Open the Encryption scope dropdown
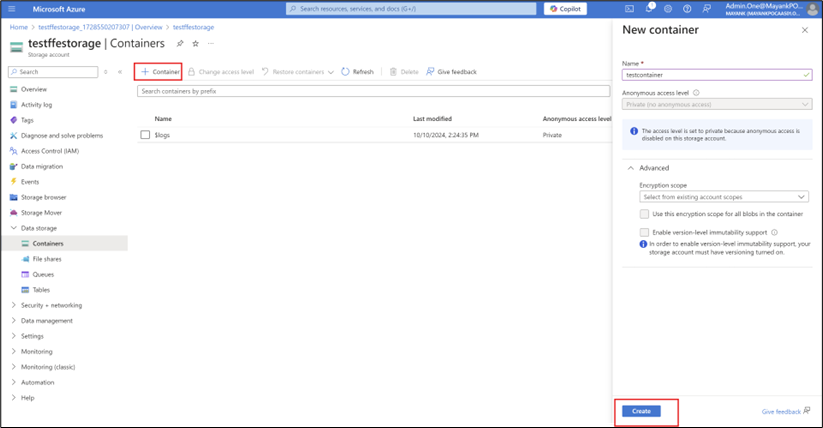The height and width of the screenshot is (428, 823). tap(723, 197)
